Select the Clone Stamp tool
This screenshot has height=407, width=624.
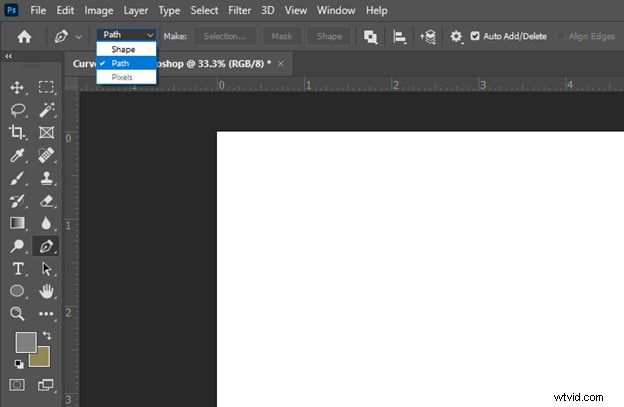pos(47,178)
